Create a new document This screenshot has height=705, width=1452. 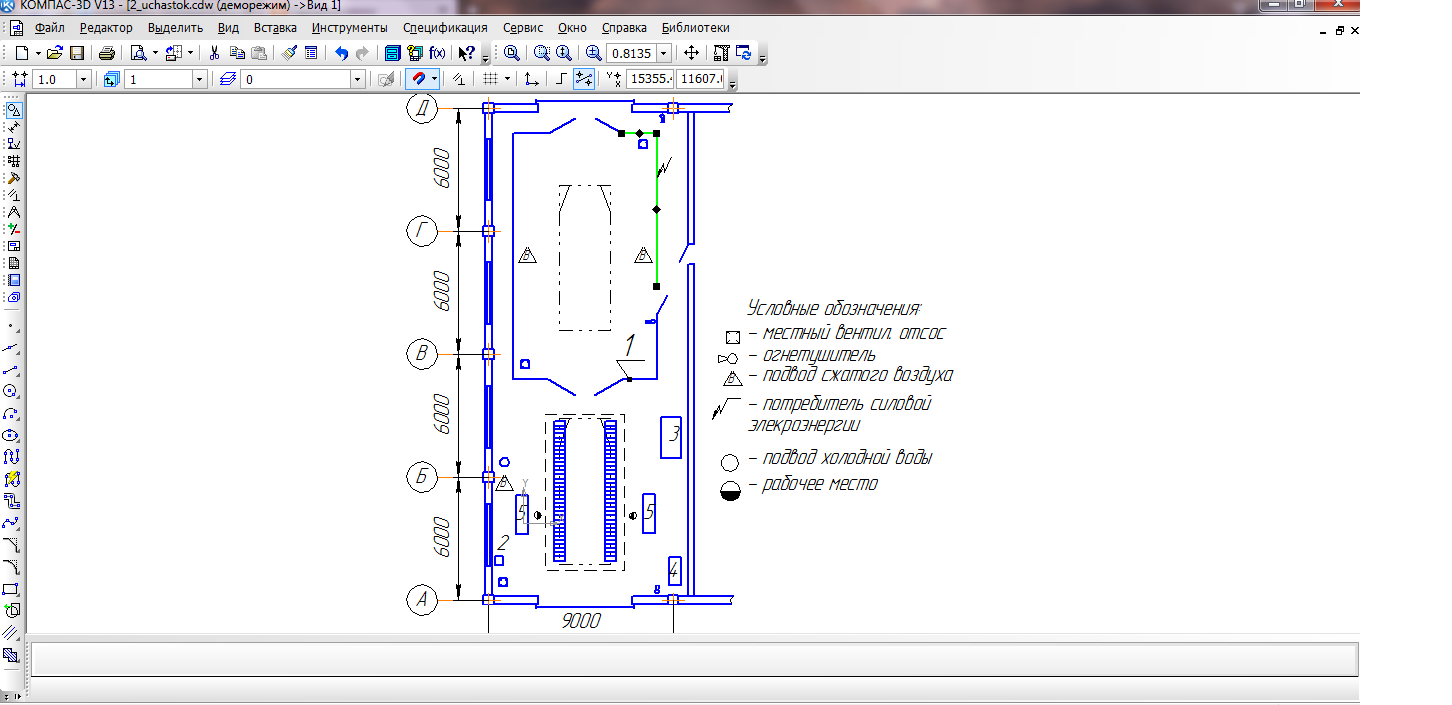21,53
